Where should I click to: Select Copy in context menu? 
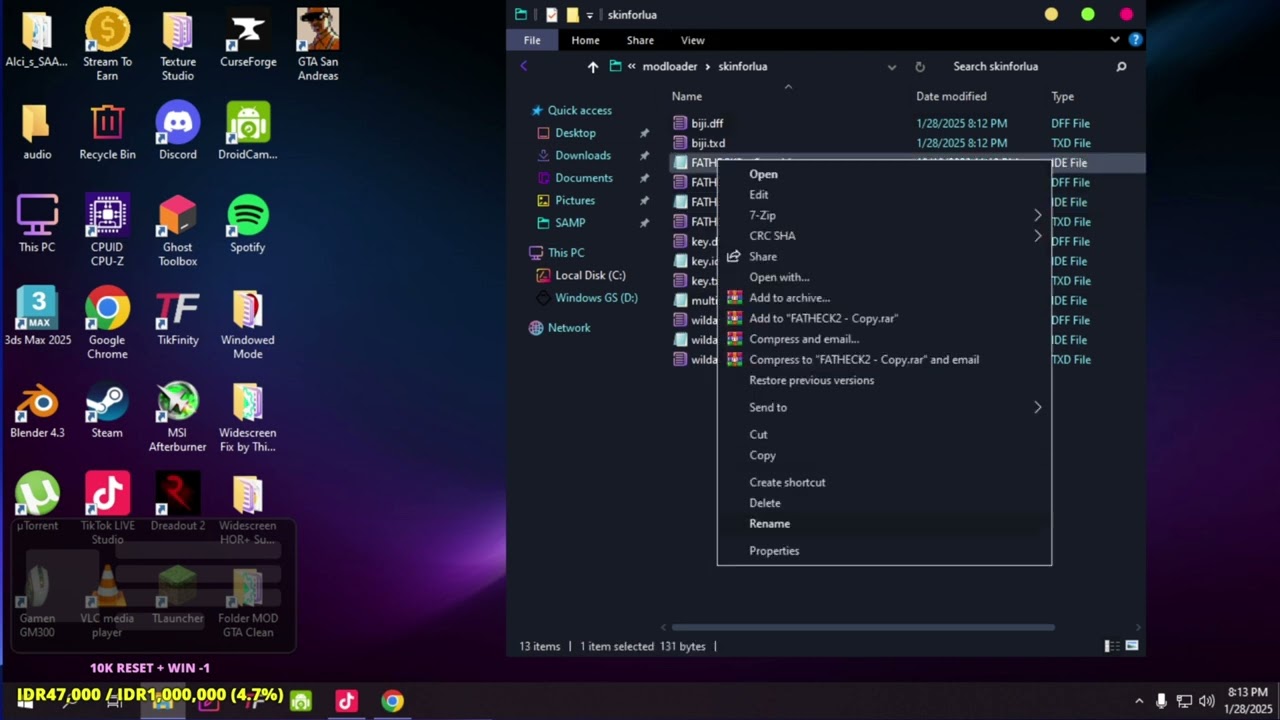point(884,455)
